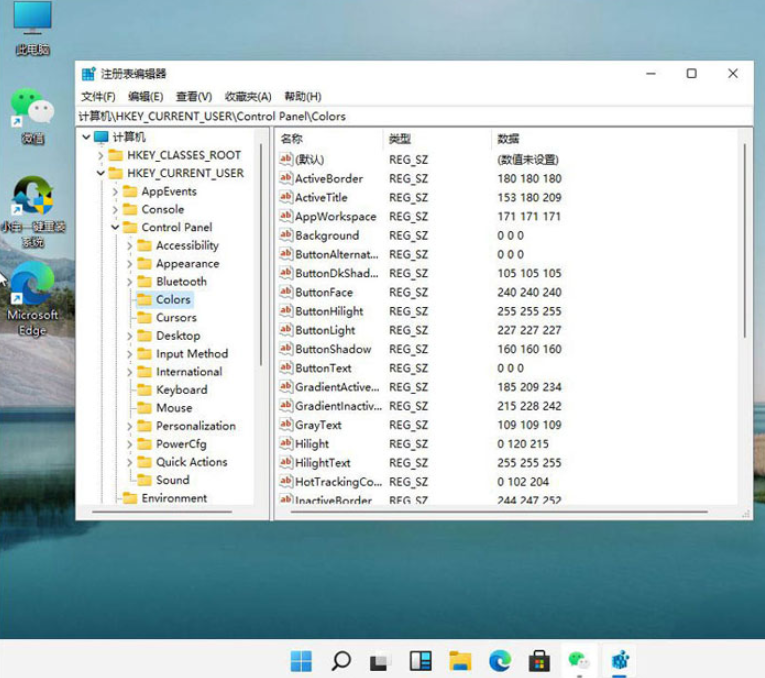Click the Registry Editor taskbar icon
This screenshot has width=765, height=678.
[x=620, y=660]
